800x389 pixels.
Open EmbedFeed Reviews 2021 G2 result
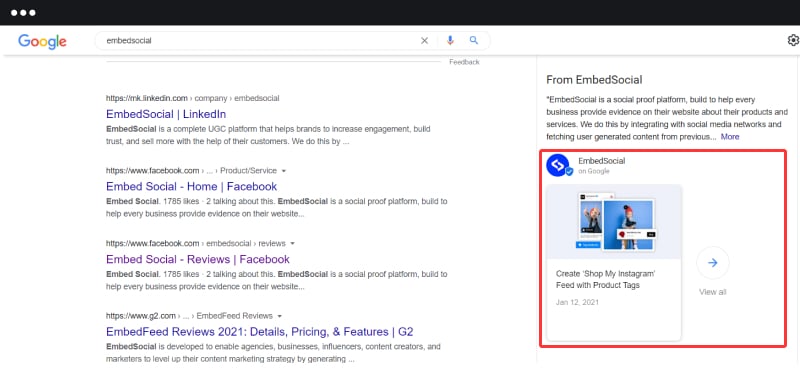click(x=260, y=332)
